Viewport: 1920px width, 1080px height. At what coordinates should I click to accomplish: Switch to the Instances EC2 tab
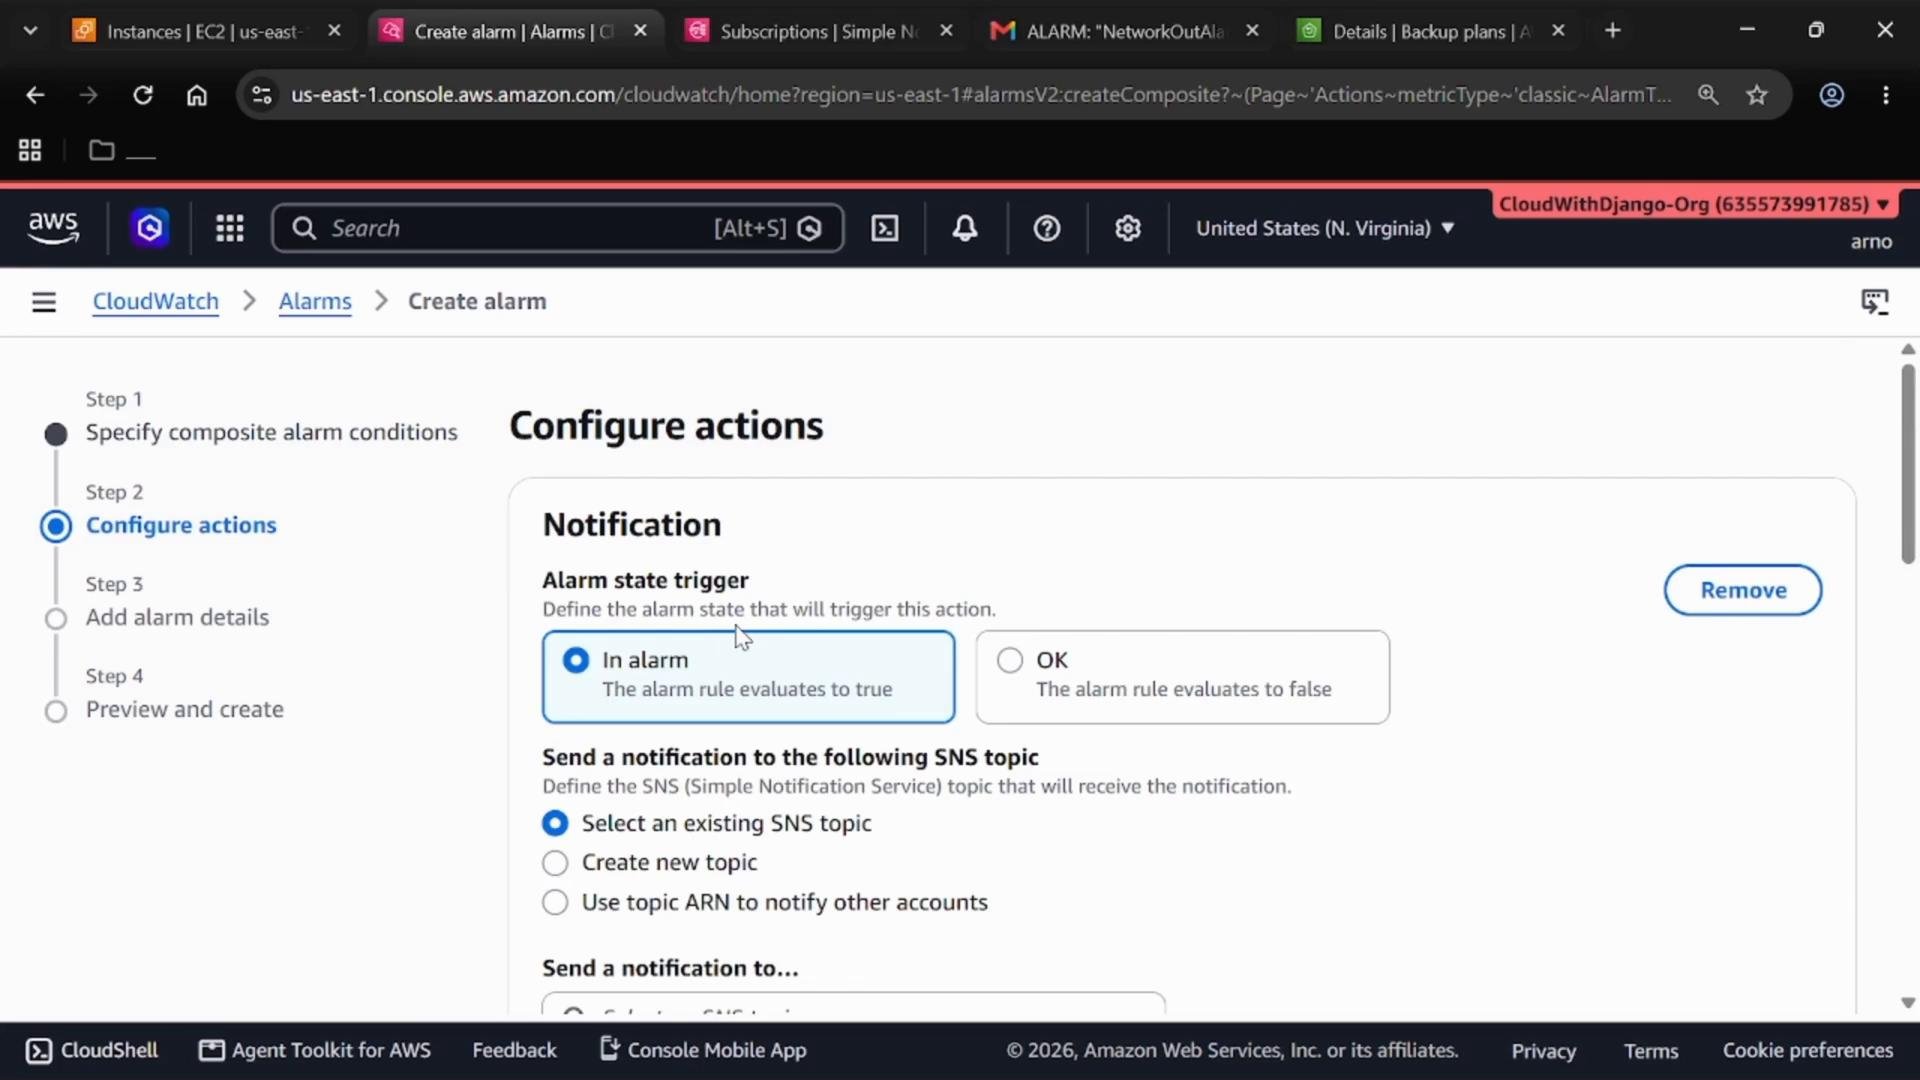point(206,31)
